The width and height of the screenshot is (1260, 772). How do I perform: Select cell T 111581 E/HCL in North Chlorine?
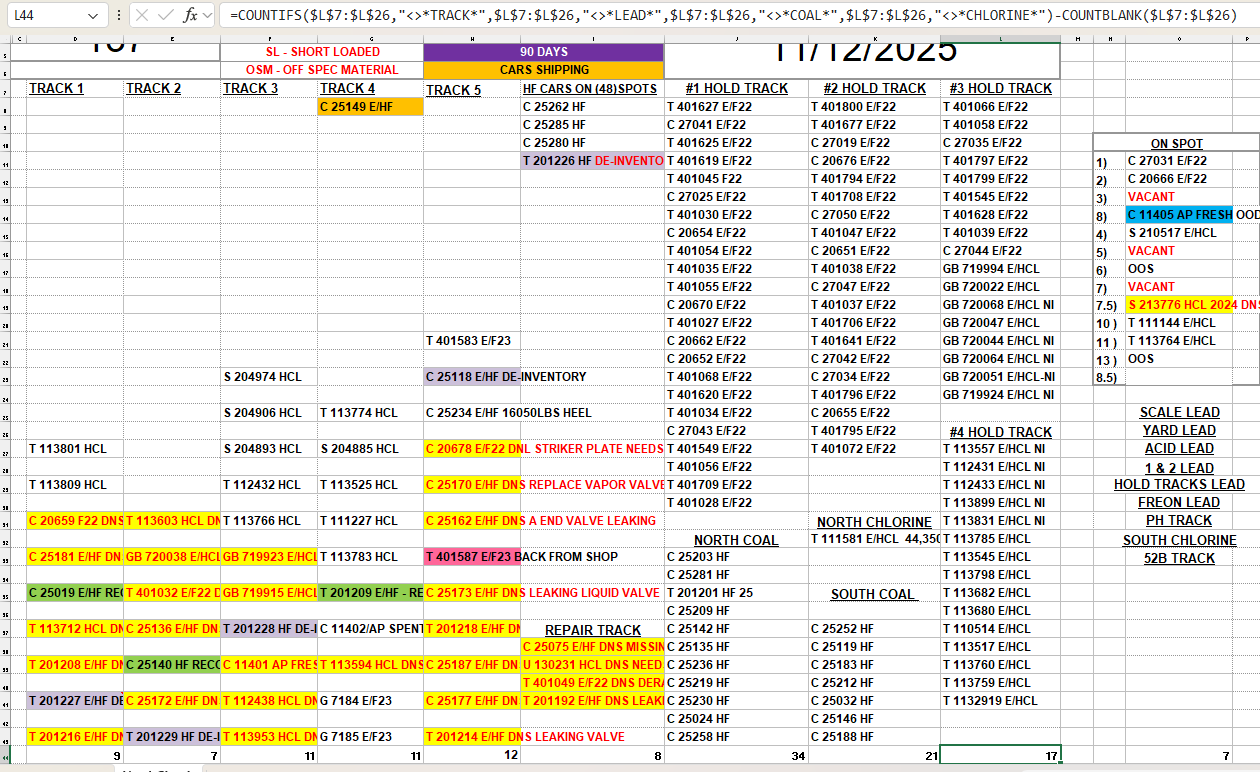pos(874,538)
